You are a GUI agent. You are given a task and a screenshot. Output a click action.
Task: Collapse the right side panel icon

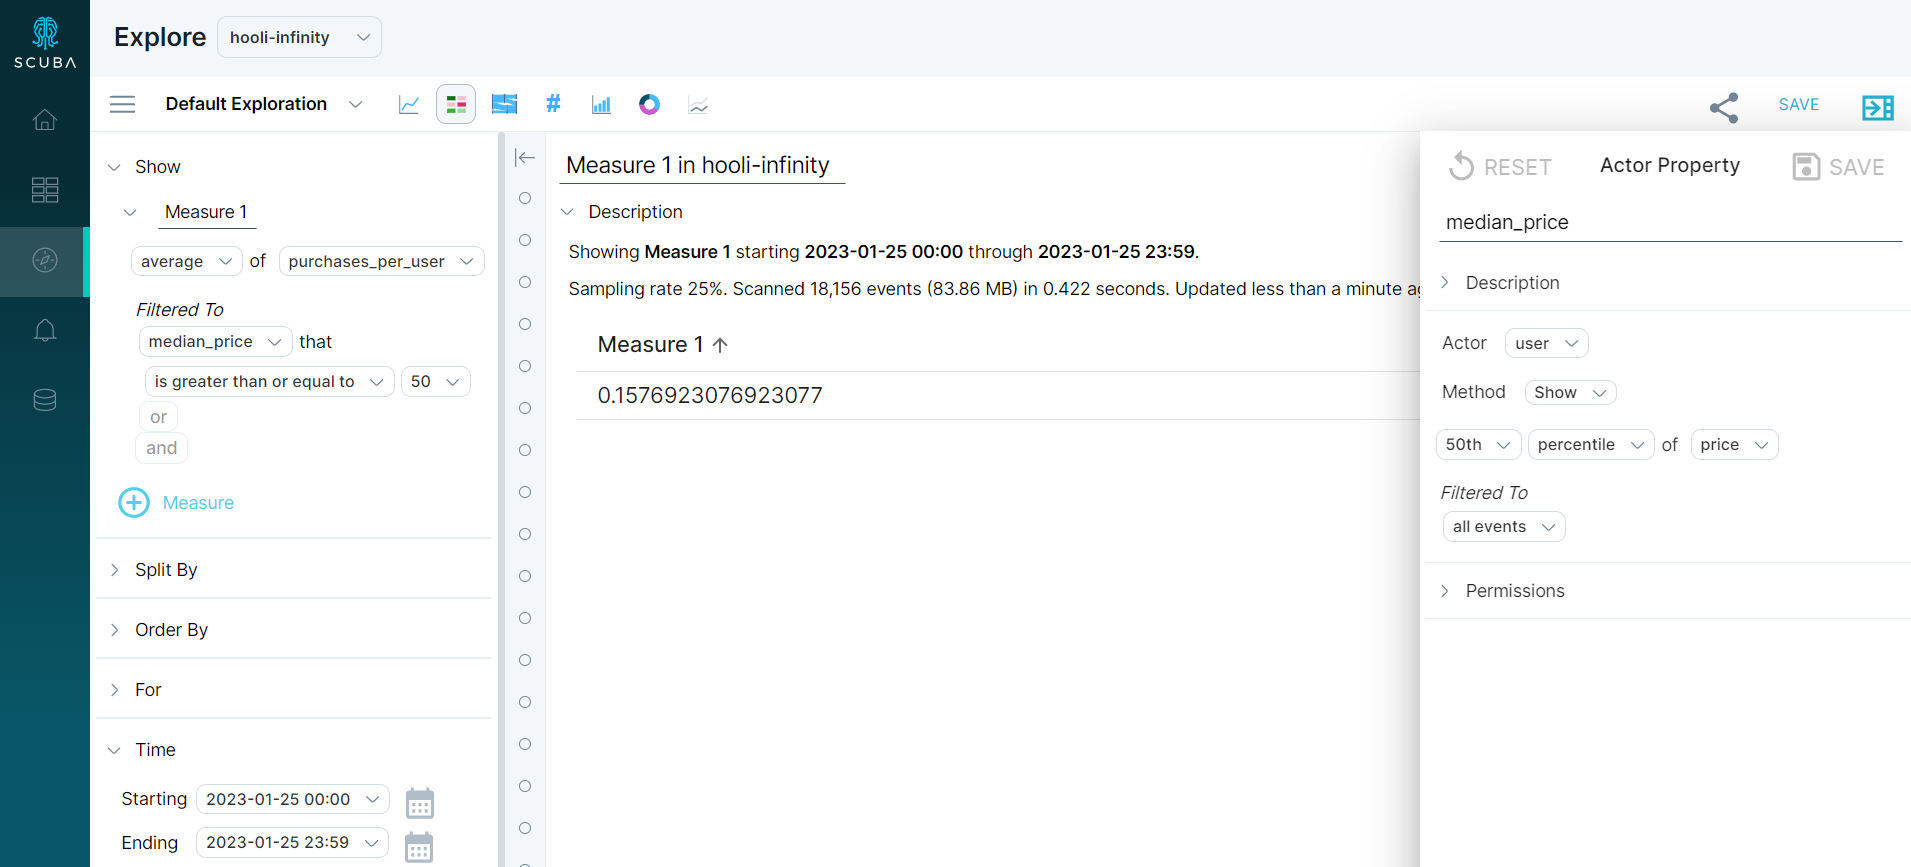(x=1877, y=108)
